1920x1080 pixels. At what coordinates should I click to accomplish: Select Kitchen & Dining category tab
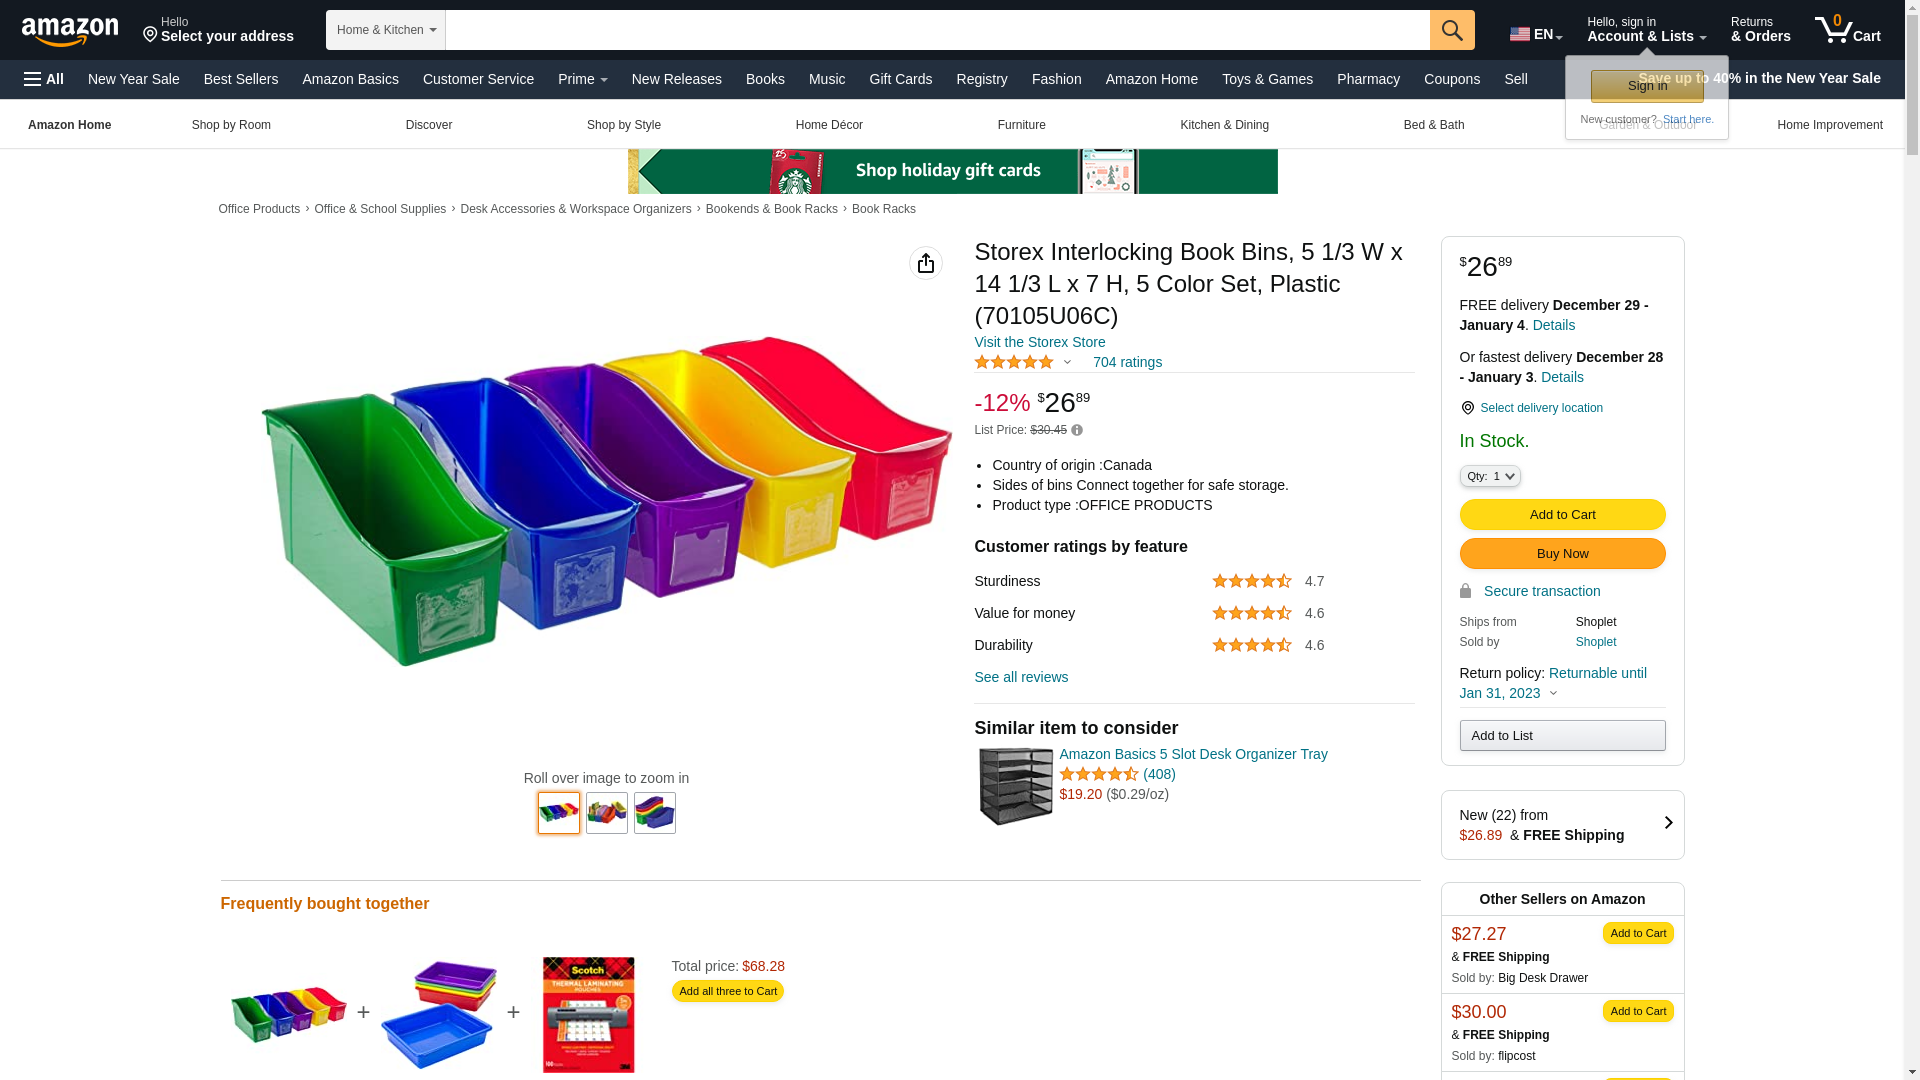click(x=1224, y=125)
